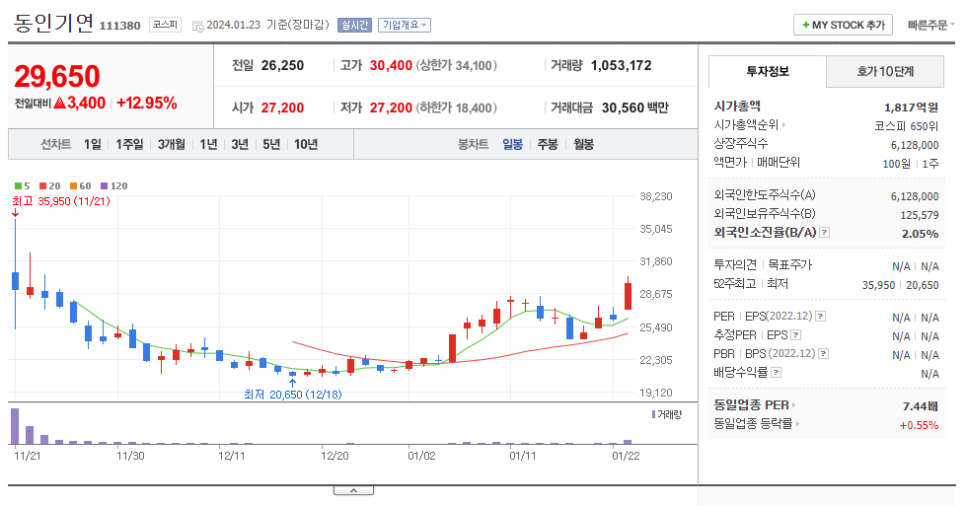This screenshot has height=506, width=966.
Task: Open help icon next to PER EPS(2022.12)
Action: pos(821,316)
